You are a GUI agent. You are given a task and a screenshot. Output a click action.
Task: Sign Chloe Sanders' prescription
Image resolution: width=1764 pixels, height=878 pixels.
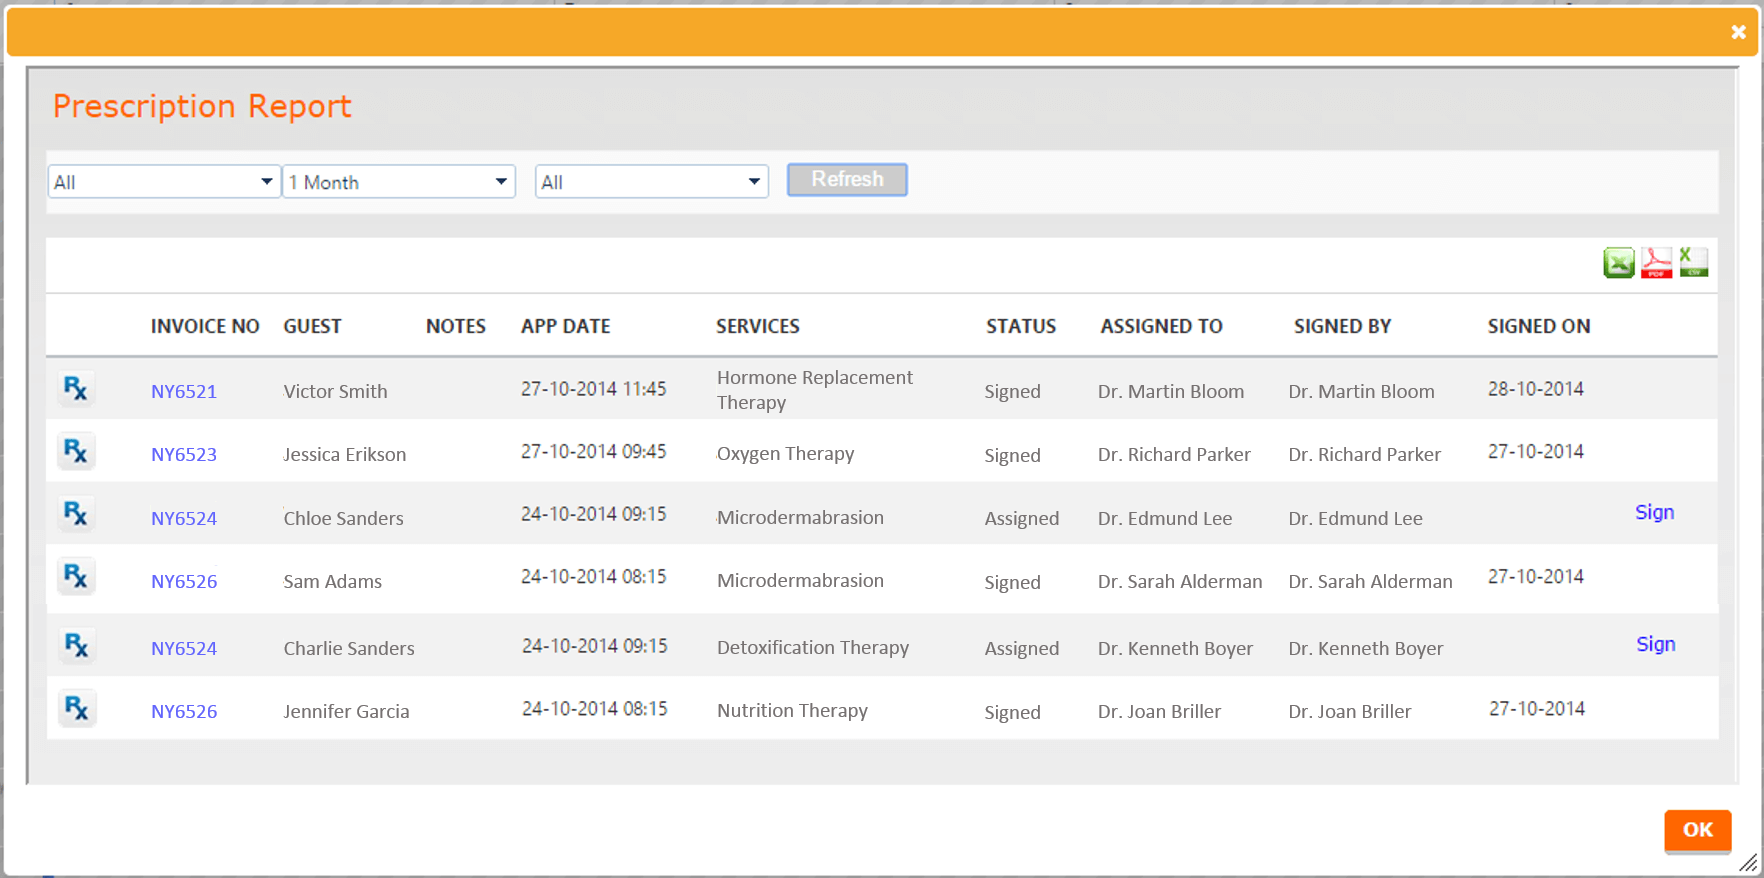tap(1654, 512)
